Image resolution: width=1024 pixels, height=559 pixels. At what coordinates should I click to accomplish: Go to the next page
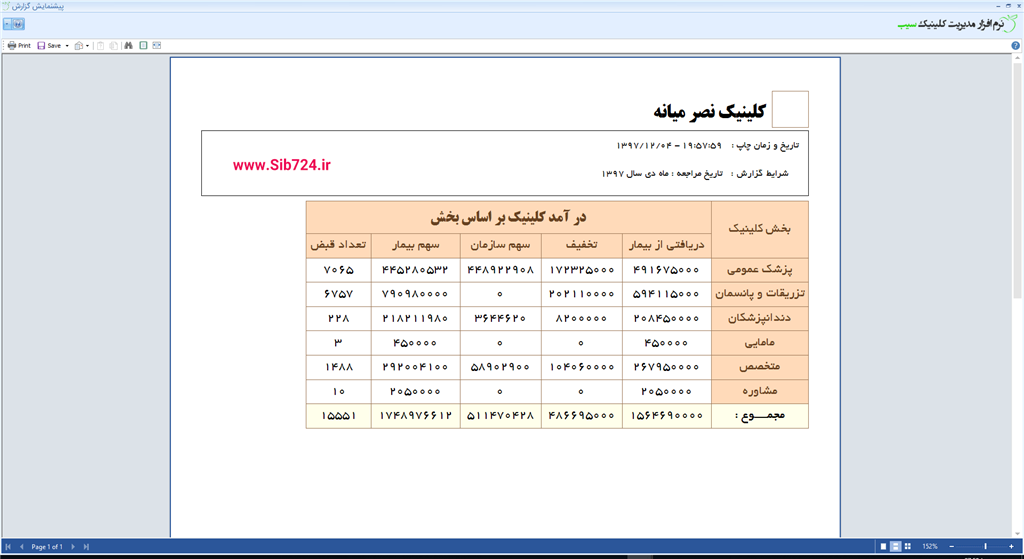[72, 547]
